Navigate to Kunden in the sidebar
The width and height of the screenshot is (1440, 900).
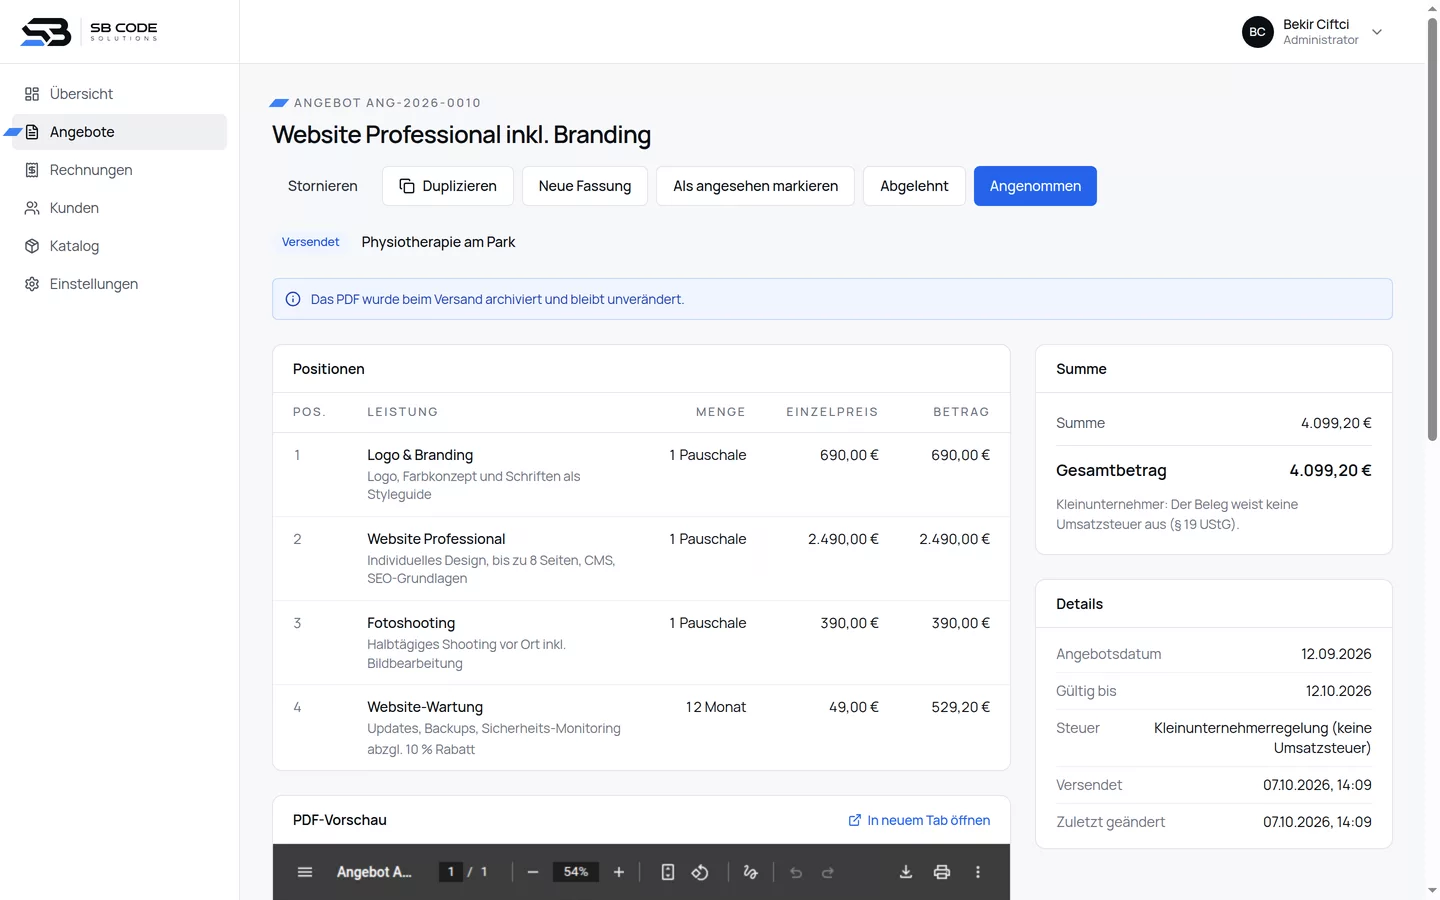pos(120,208)
